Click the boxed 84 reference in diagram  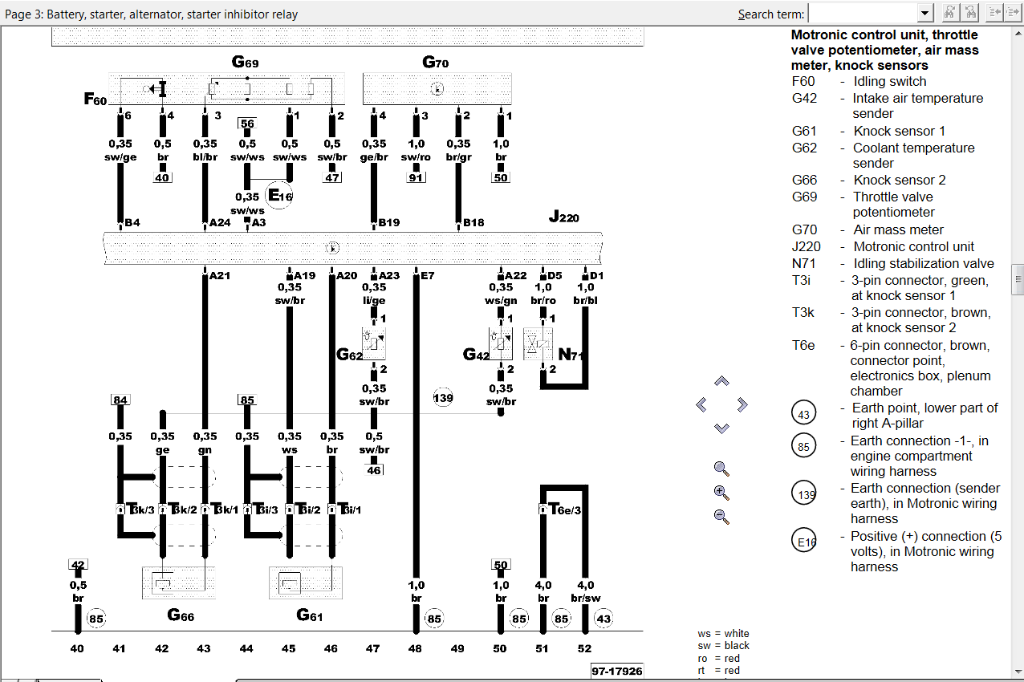tap(120, 400)
